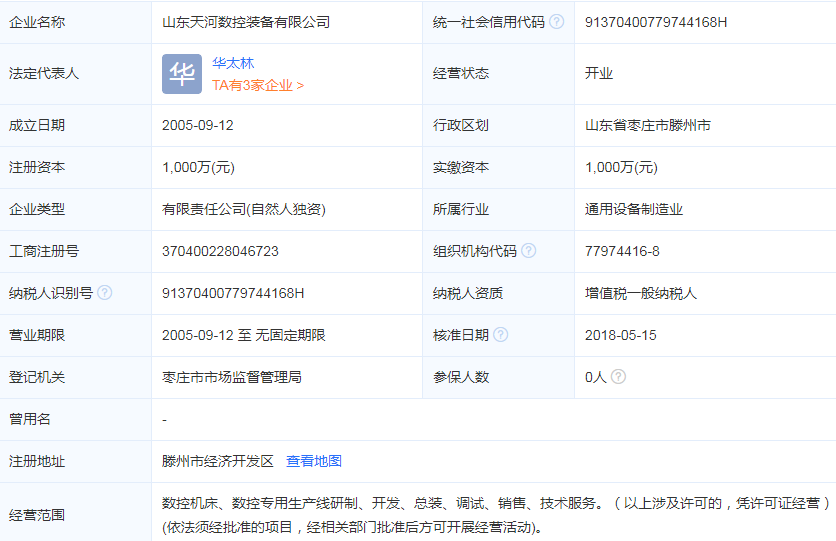Click the 经营状态 label cell
Viewport: 836px width, 541px height.
click(x=499, y=74)
